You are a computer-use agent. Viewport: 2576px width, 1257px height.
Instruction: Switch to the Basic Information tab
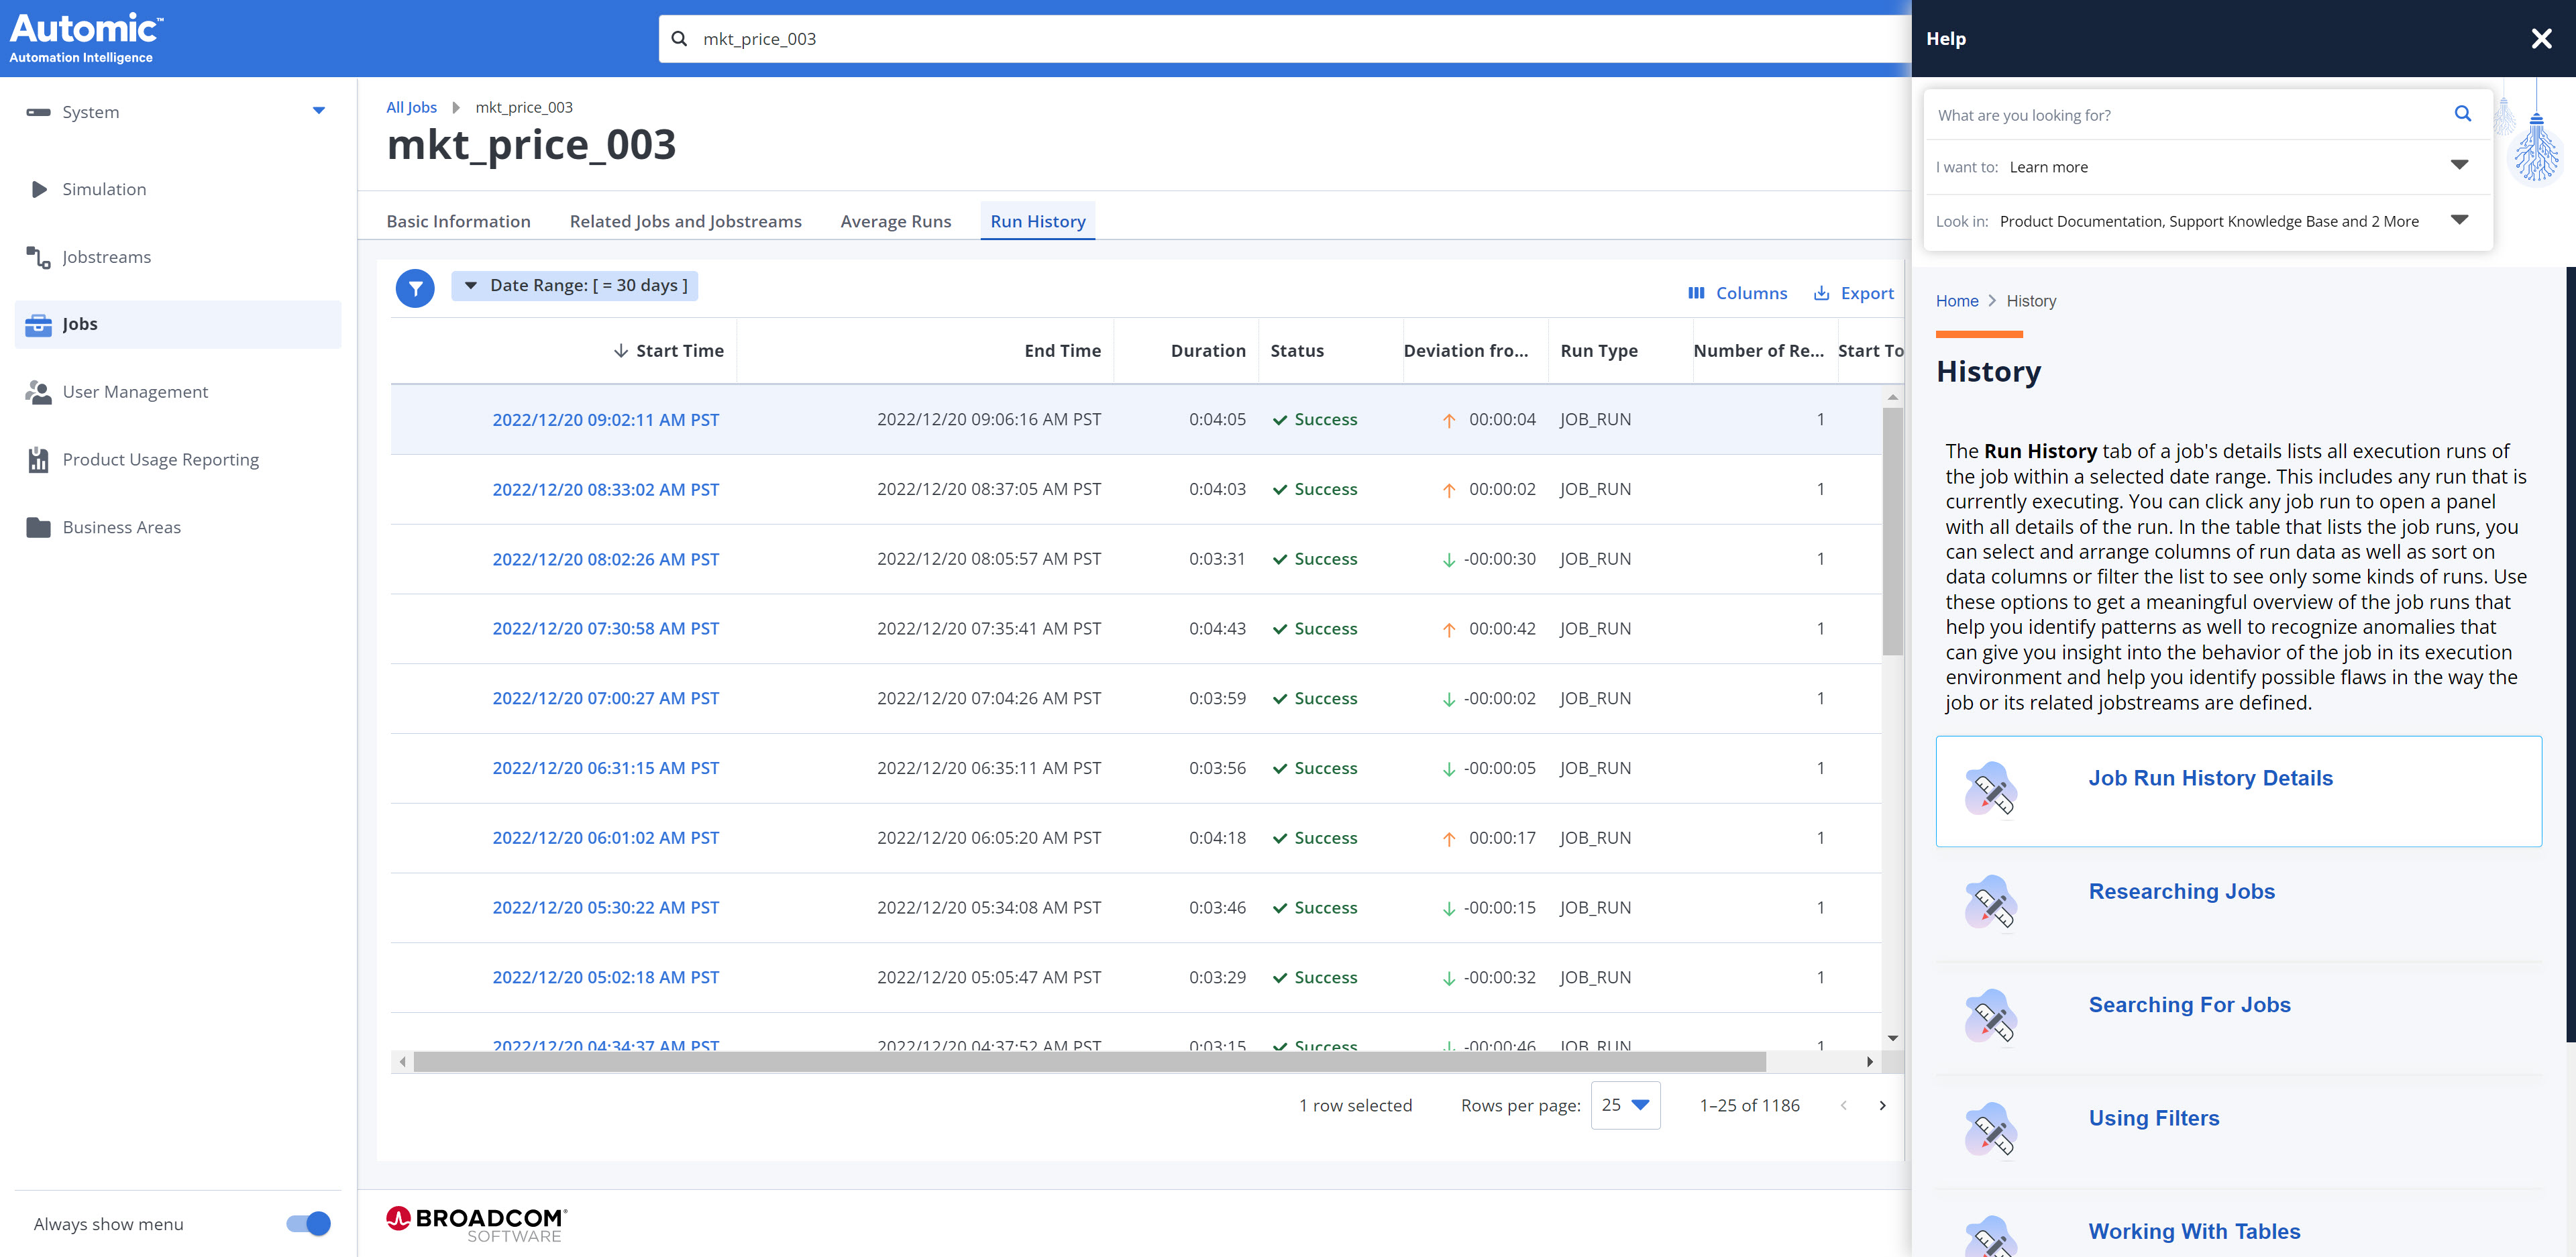458,221
